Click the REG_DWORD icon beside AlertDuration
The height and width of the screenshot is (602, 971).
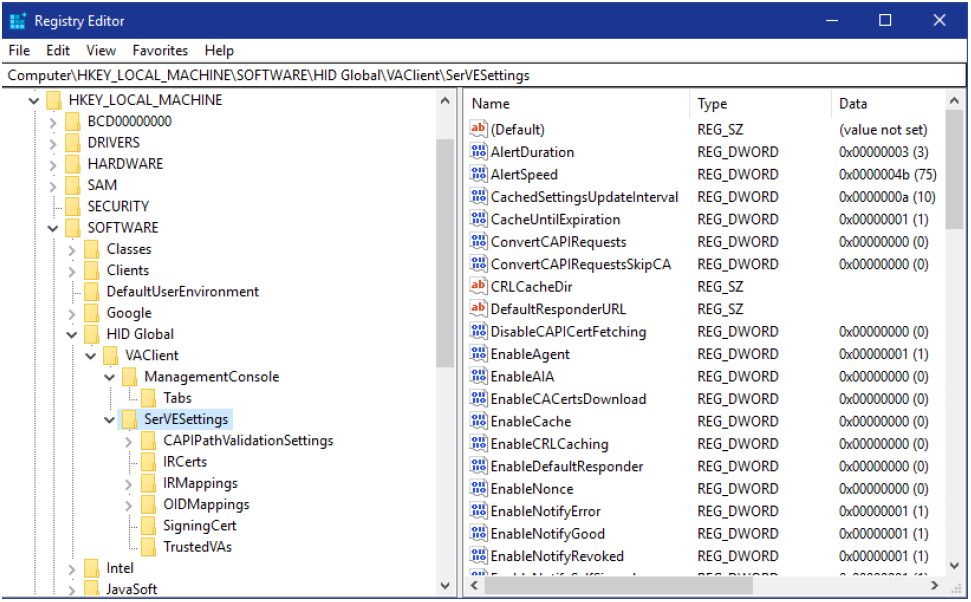[478, 152]
